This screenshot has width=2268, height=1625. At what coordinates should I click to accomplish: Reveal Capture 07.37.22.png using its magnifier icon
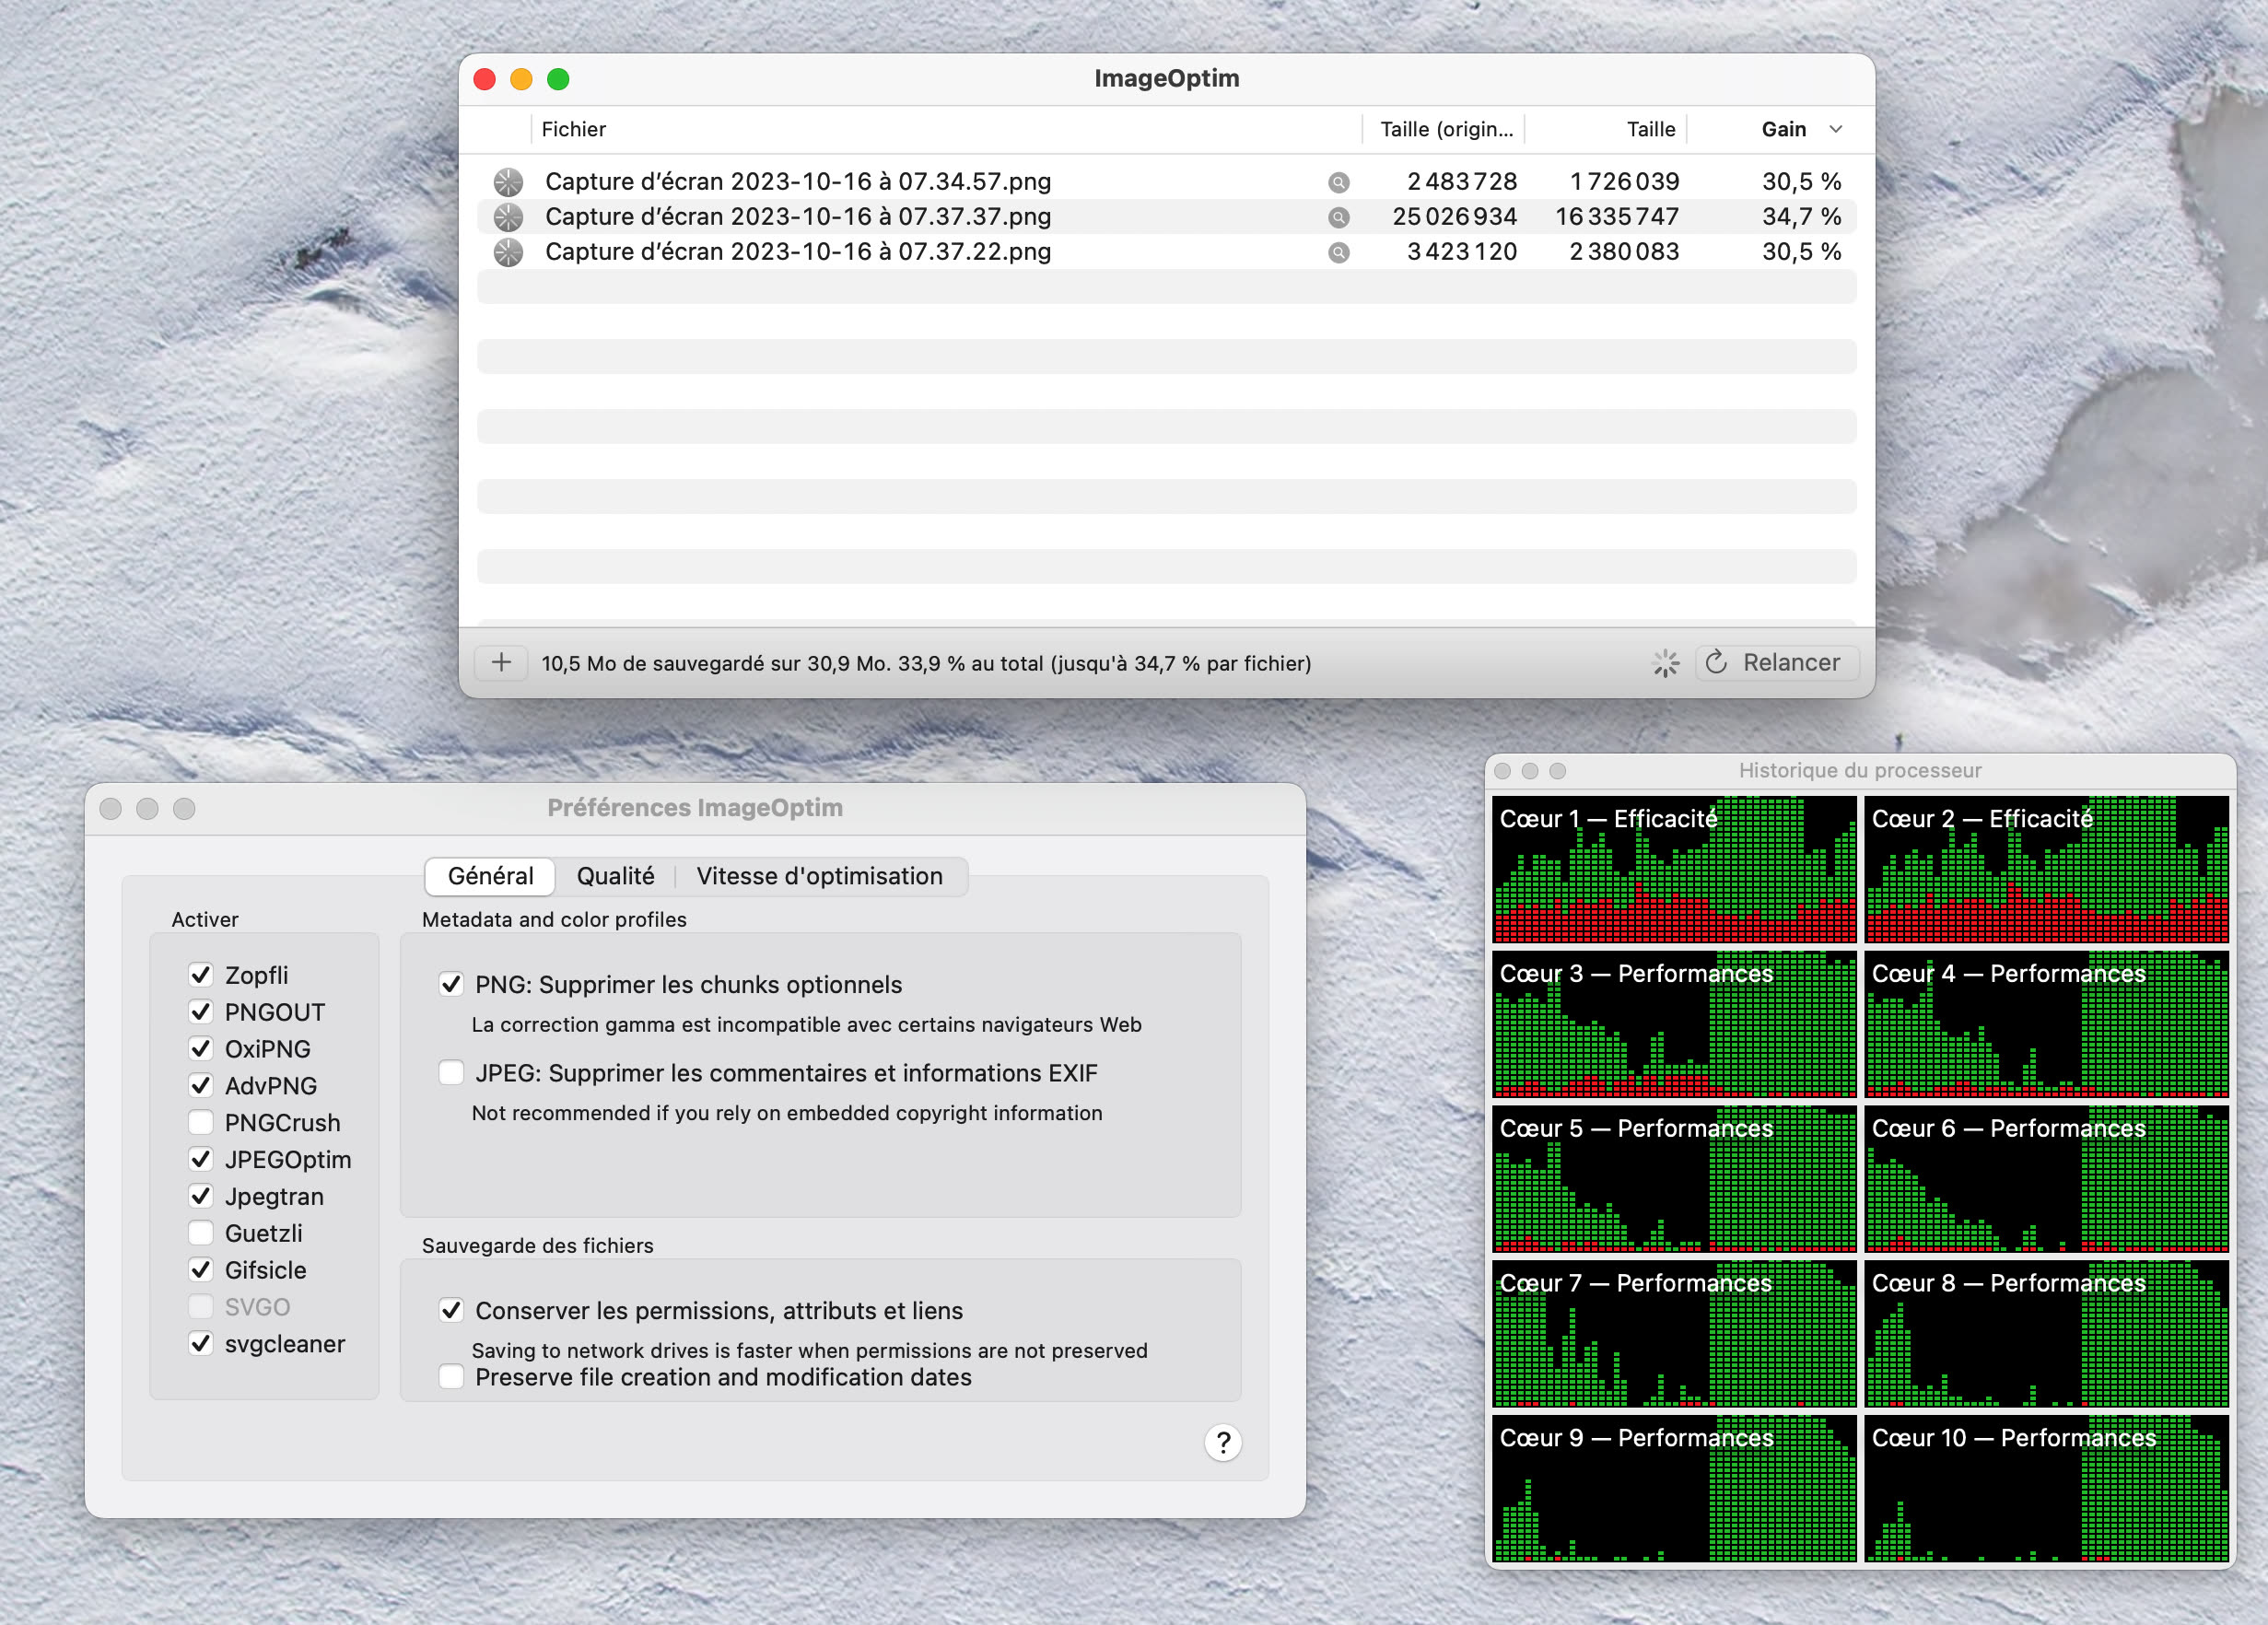click(1338, 252)
